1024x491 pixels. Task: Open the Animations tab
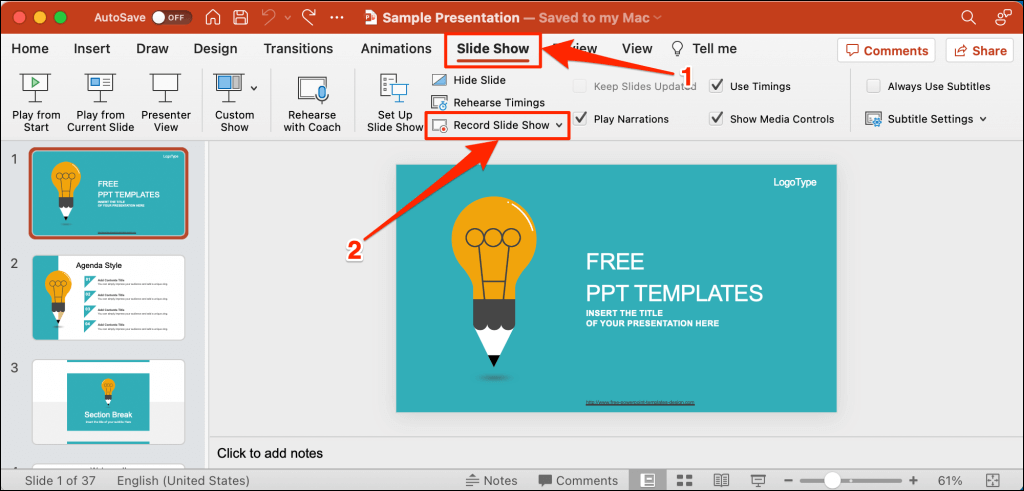396,48
